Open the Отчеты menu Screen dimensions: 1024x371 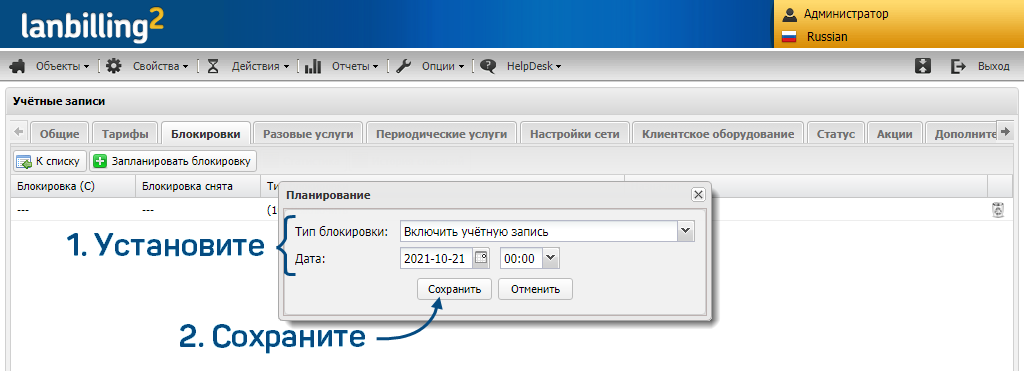coord(355,66)
